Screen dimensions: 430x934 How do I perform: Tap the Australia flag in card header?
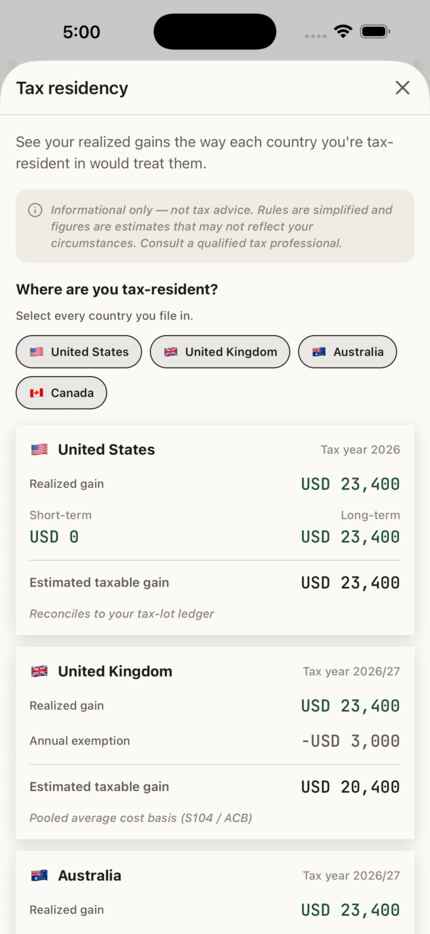tap(39, 876)
